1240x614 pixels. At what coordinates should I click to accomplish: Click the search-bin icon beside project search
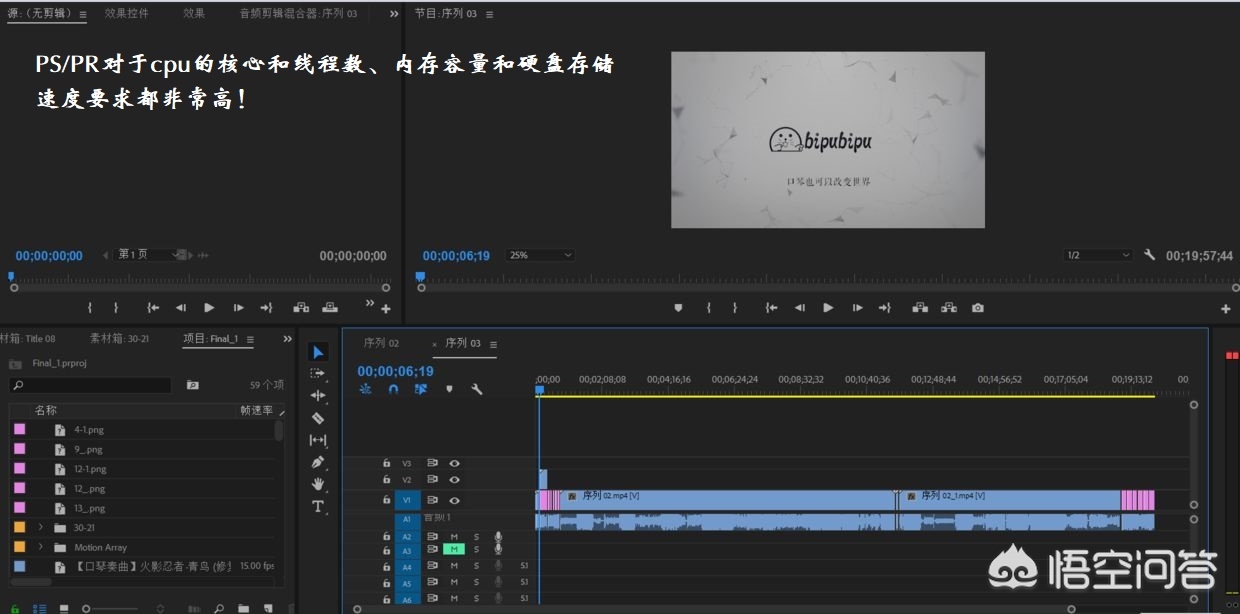[192, 385]
